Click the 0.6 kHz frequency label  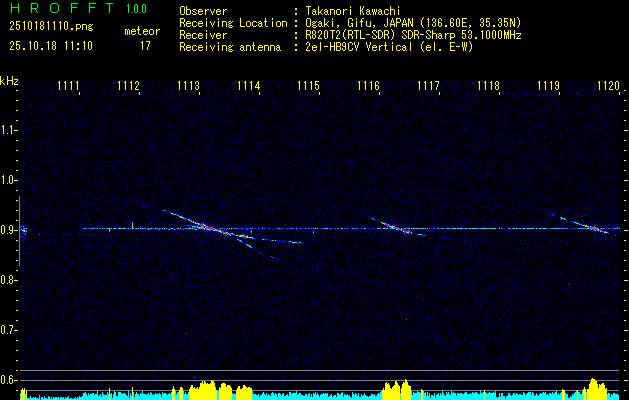7,380
